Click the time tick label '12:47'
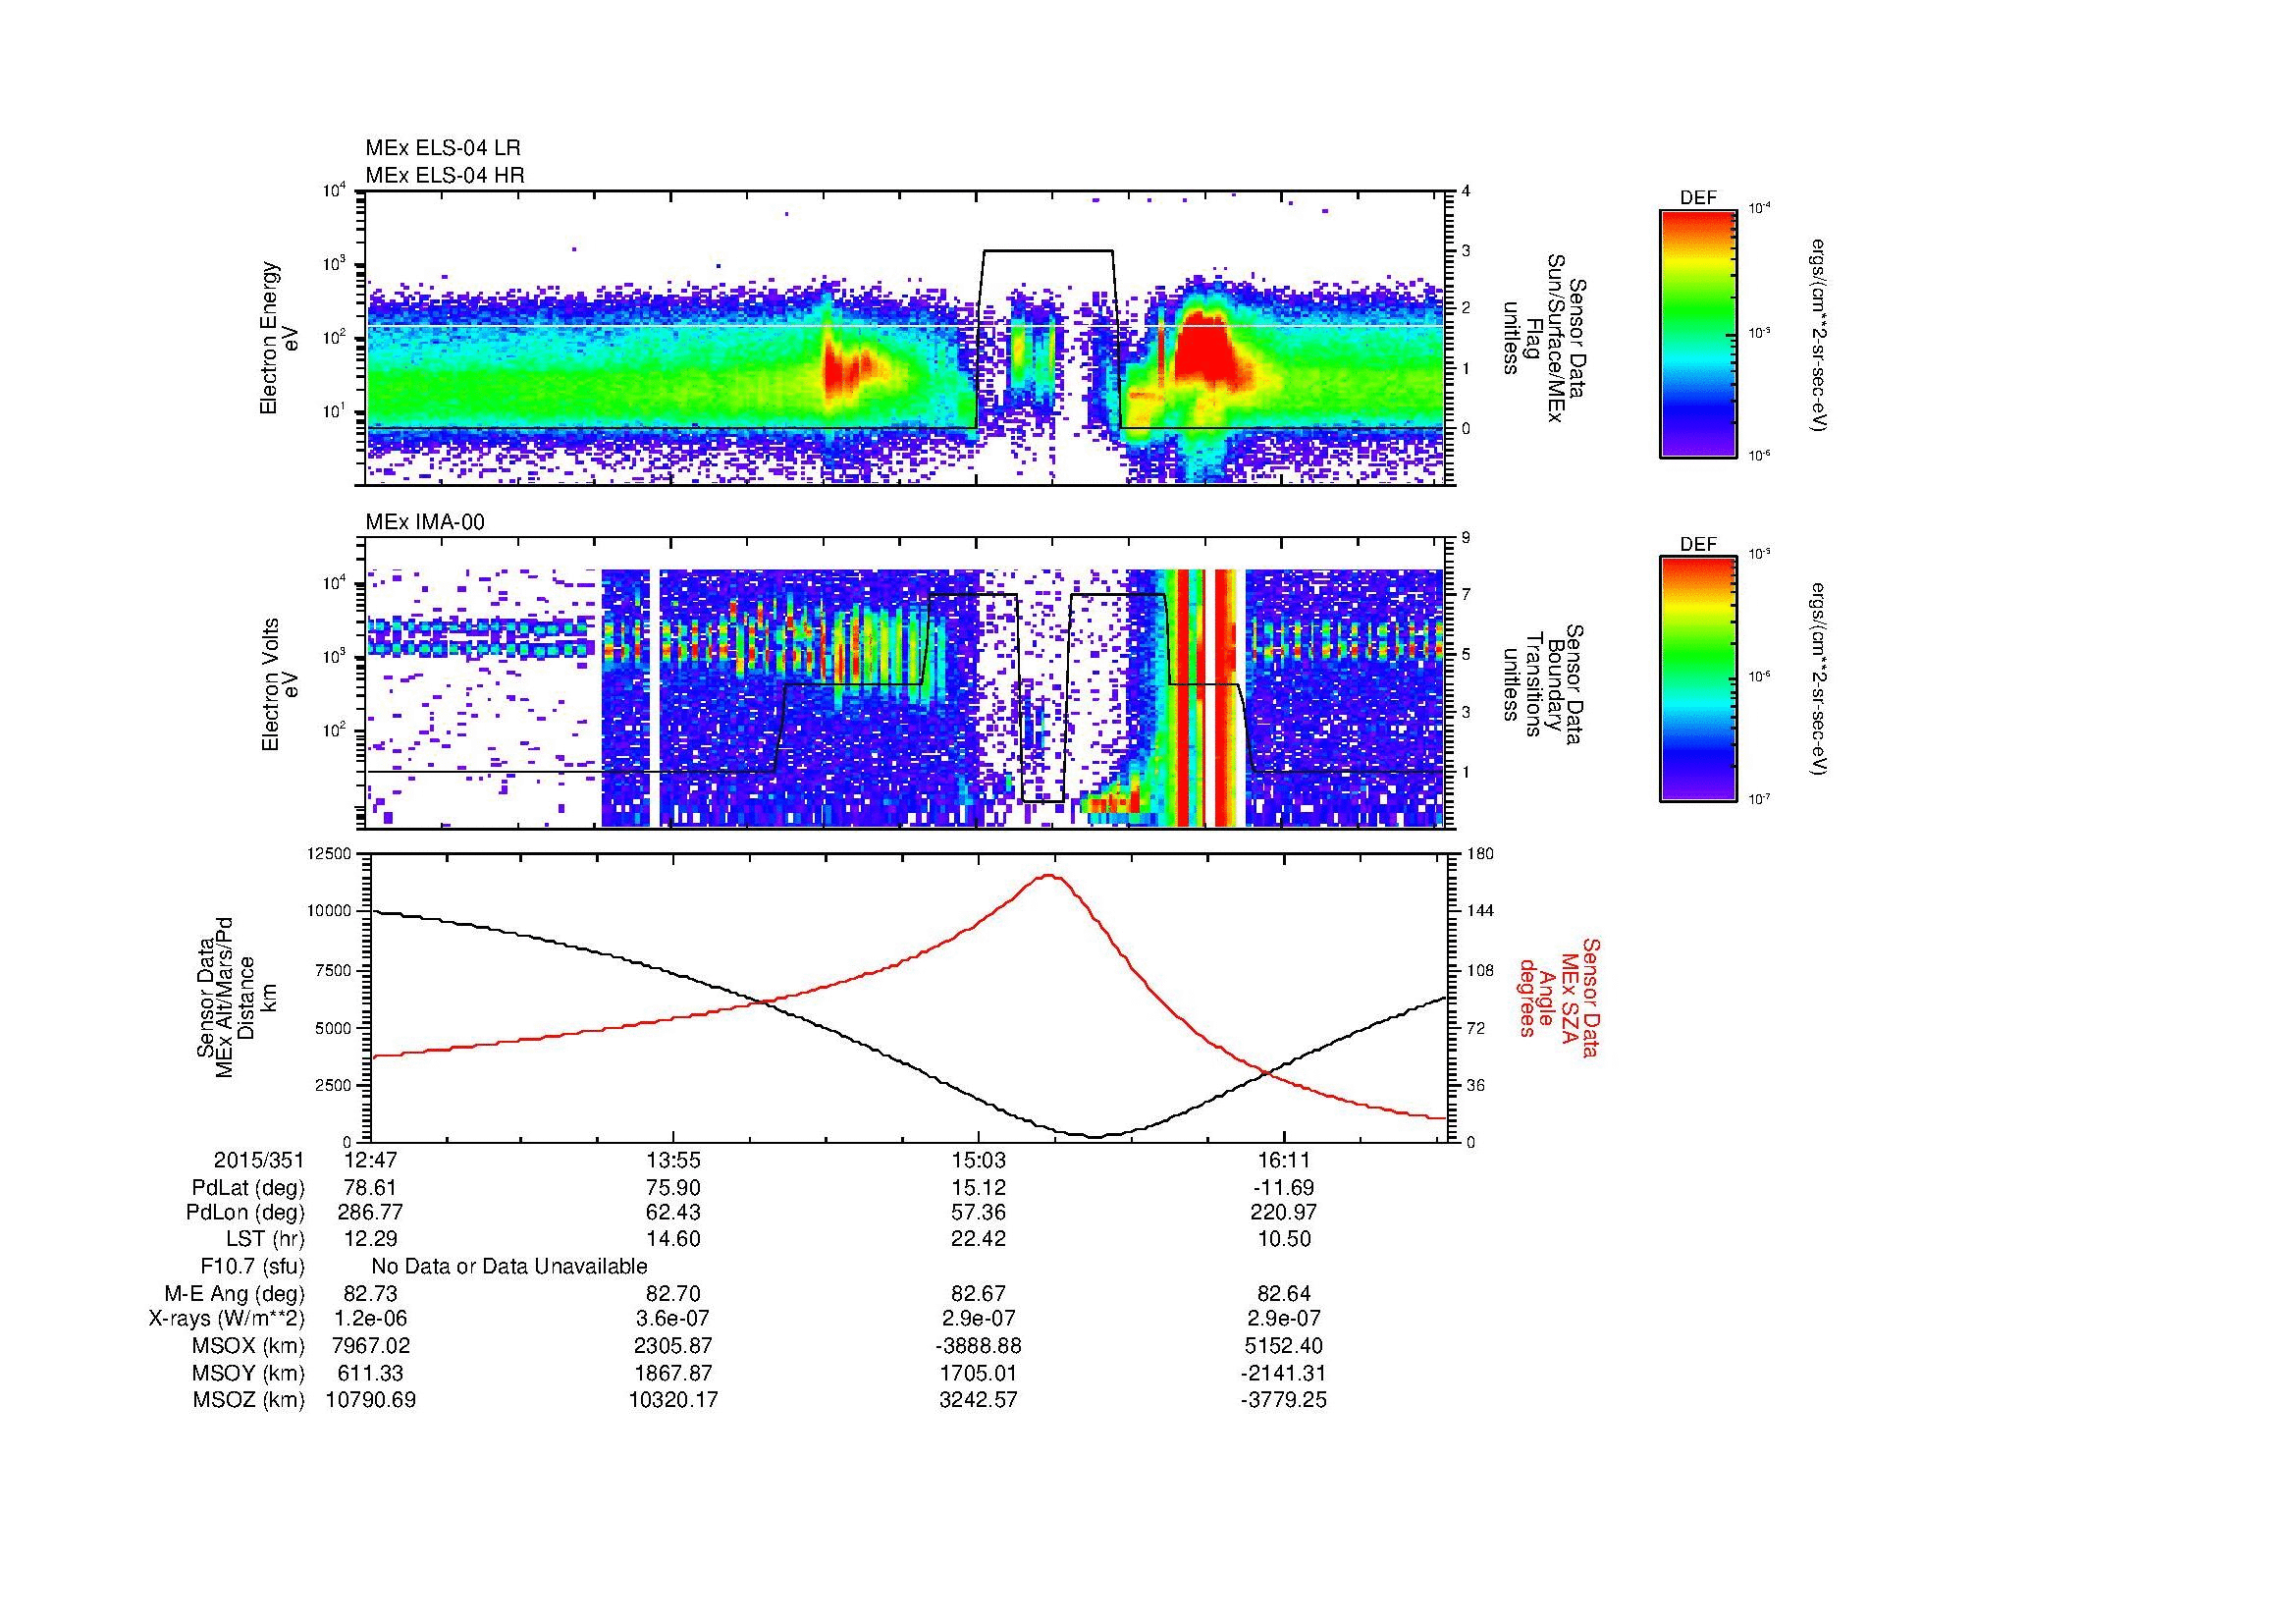The width and height of the screenshot is (2296, 1623). [371, 1161]
